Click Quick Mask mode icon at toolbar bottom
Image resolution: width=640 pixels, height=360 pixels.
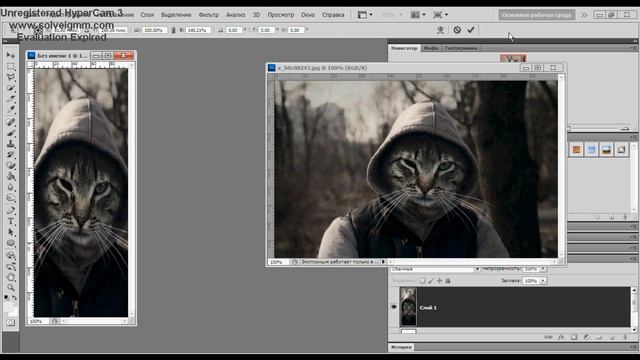coord(11,323)
